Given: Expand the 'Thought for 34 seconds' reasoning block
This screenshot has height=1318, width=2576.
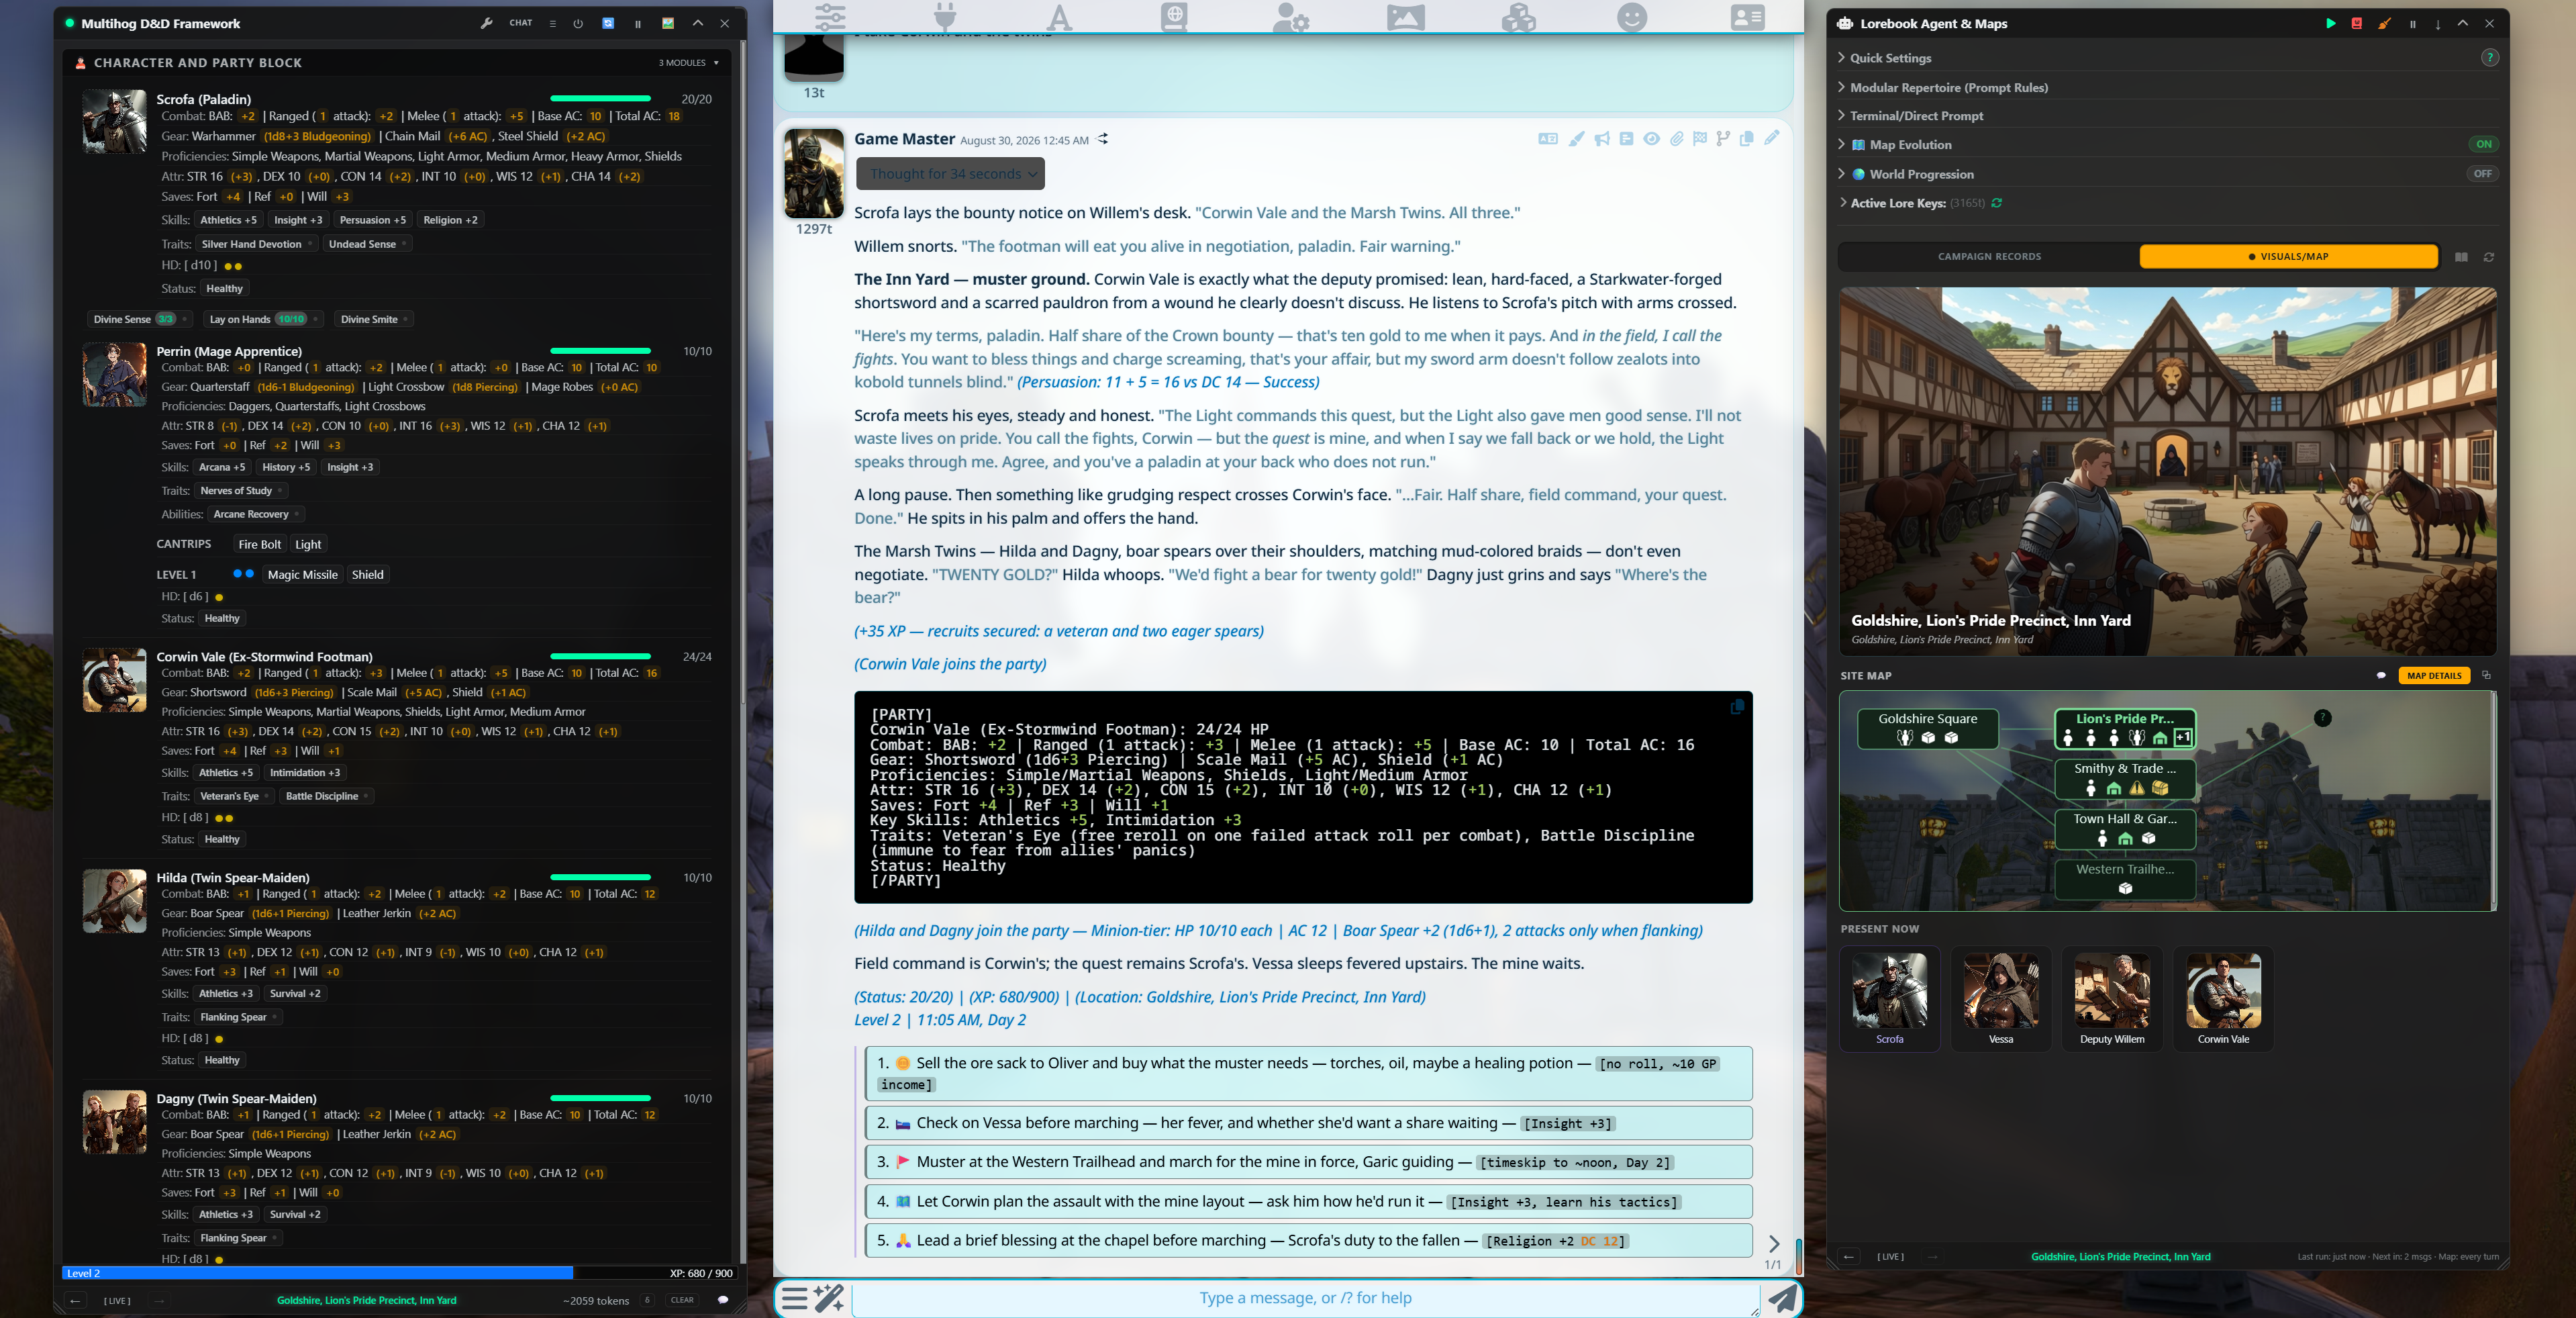Looking at the screenshot, I should pyautogui.click(x=951, y=174).
